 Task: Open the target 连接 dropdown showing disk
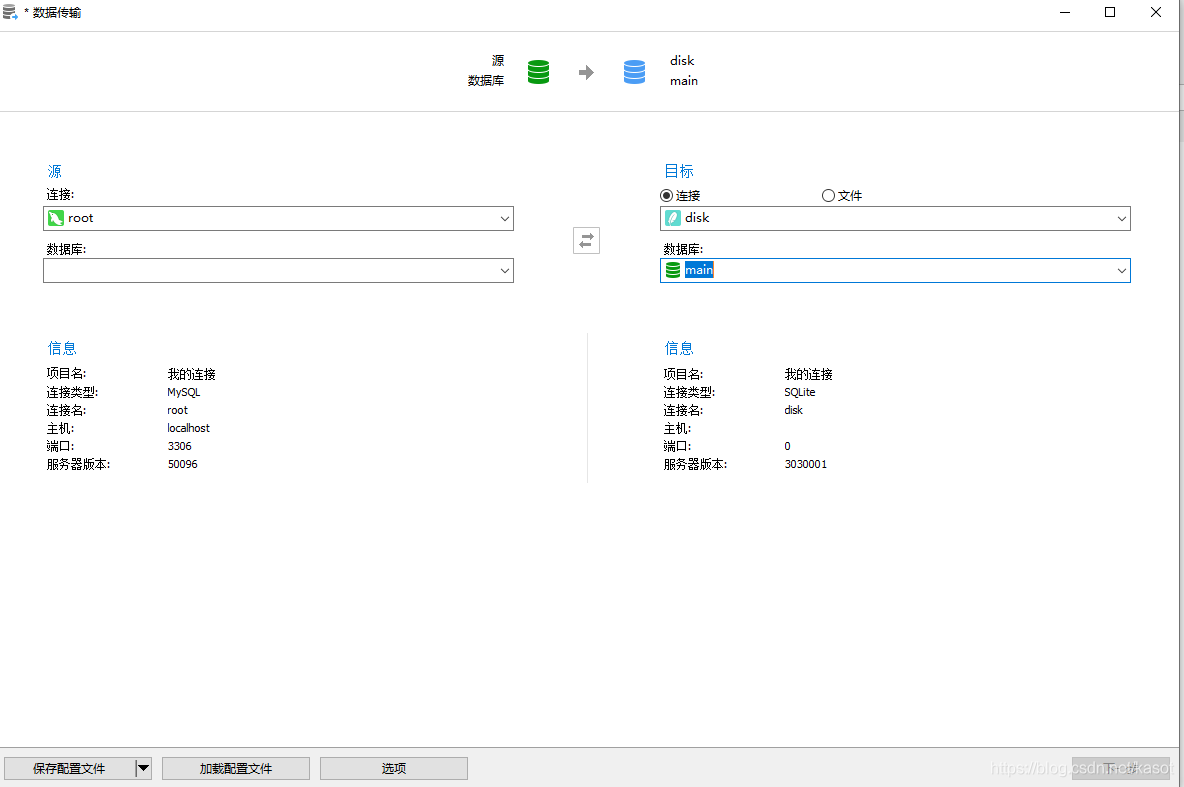[1121, 218]
